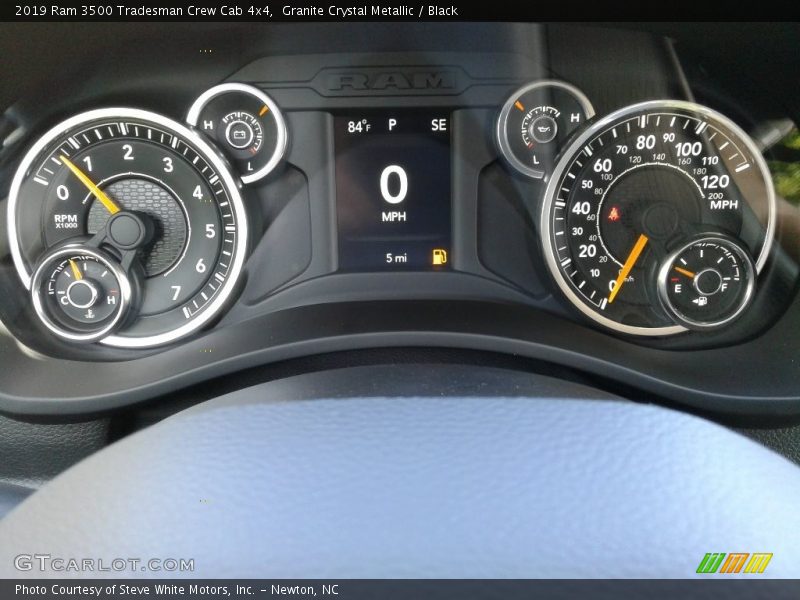
Task: Open the GTCARLOT.COM watermark link
Action: (104, 564)
